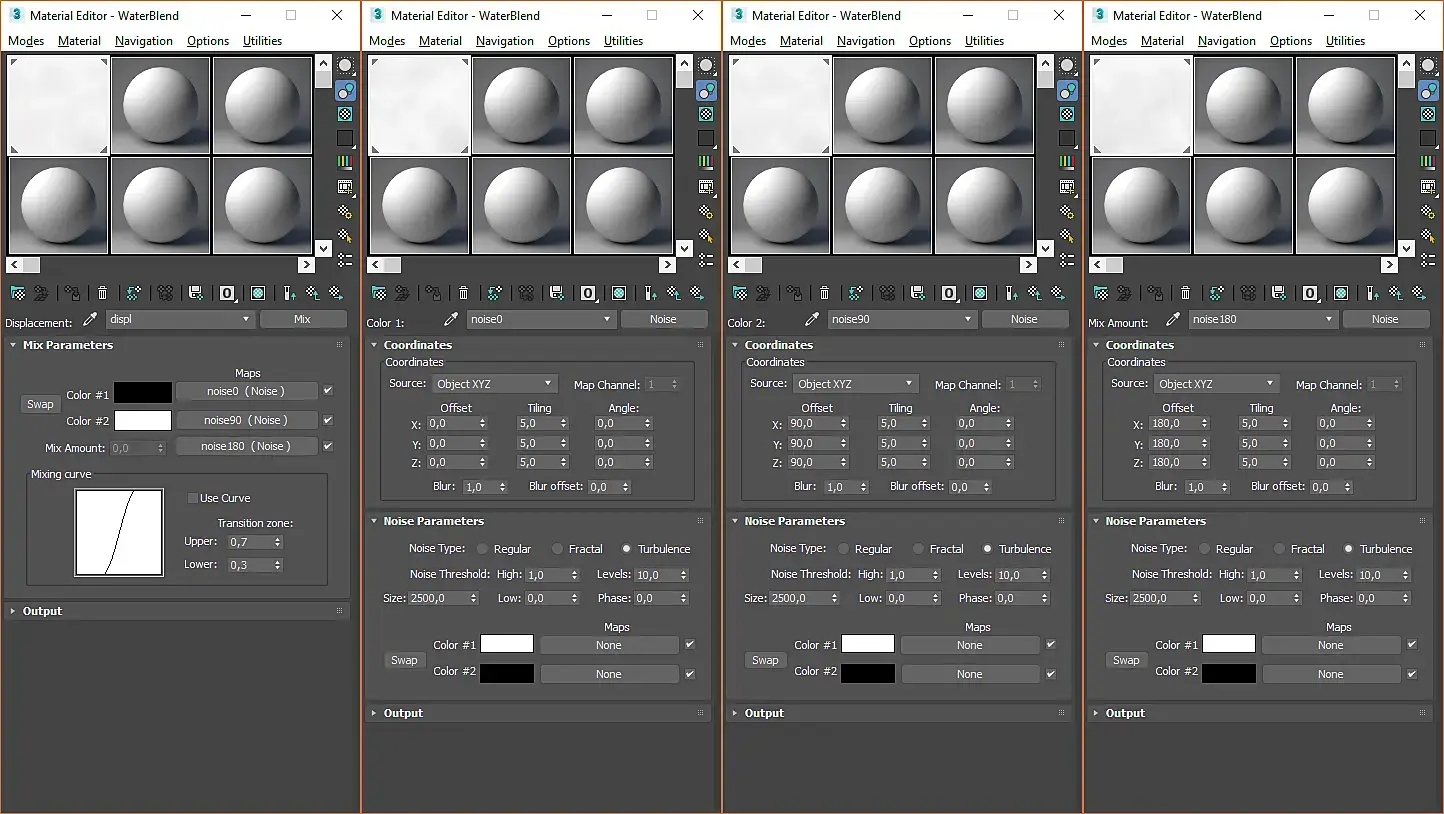
Task: Toggle checkered Background icon in noise0 window
Action: pyautogui.click(x=706, y=114)
